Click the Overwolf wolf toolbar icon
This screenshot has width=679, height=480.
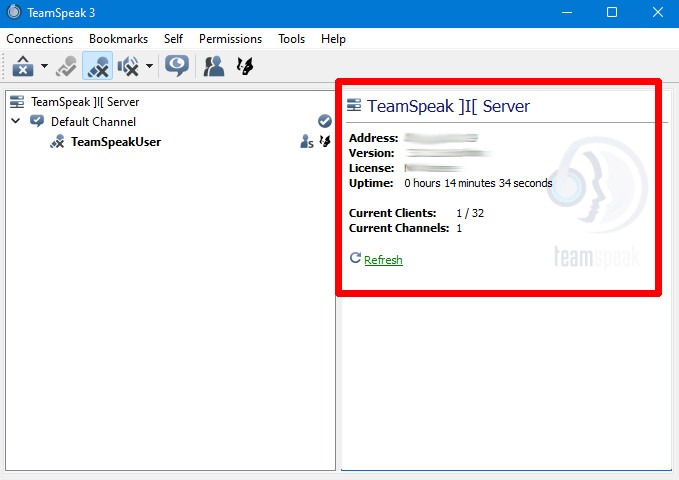(x=245, y=66)
